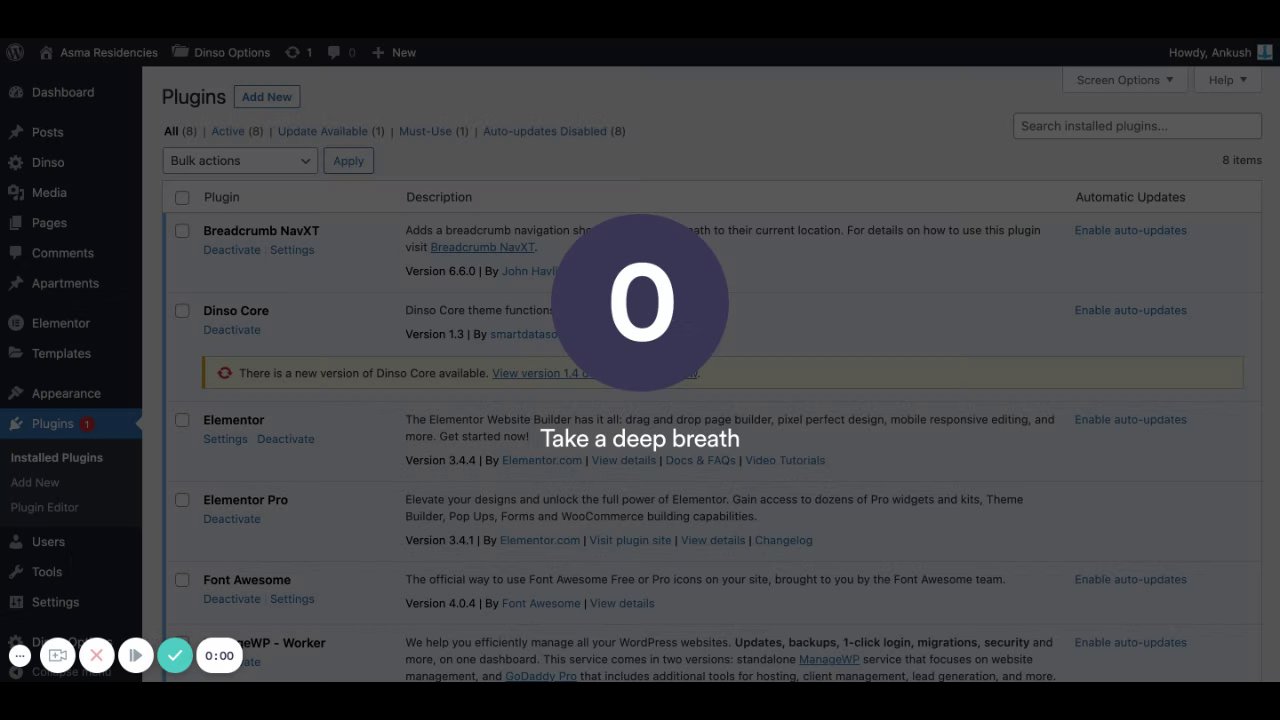The width and height of the screenshot is (1280, 720).
Task: Tick the Breadcrumb NavXT checkbox
Action: pos(182,231)
